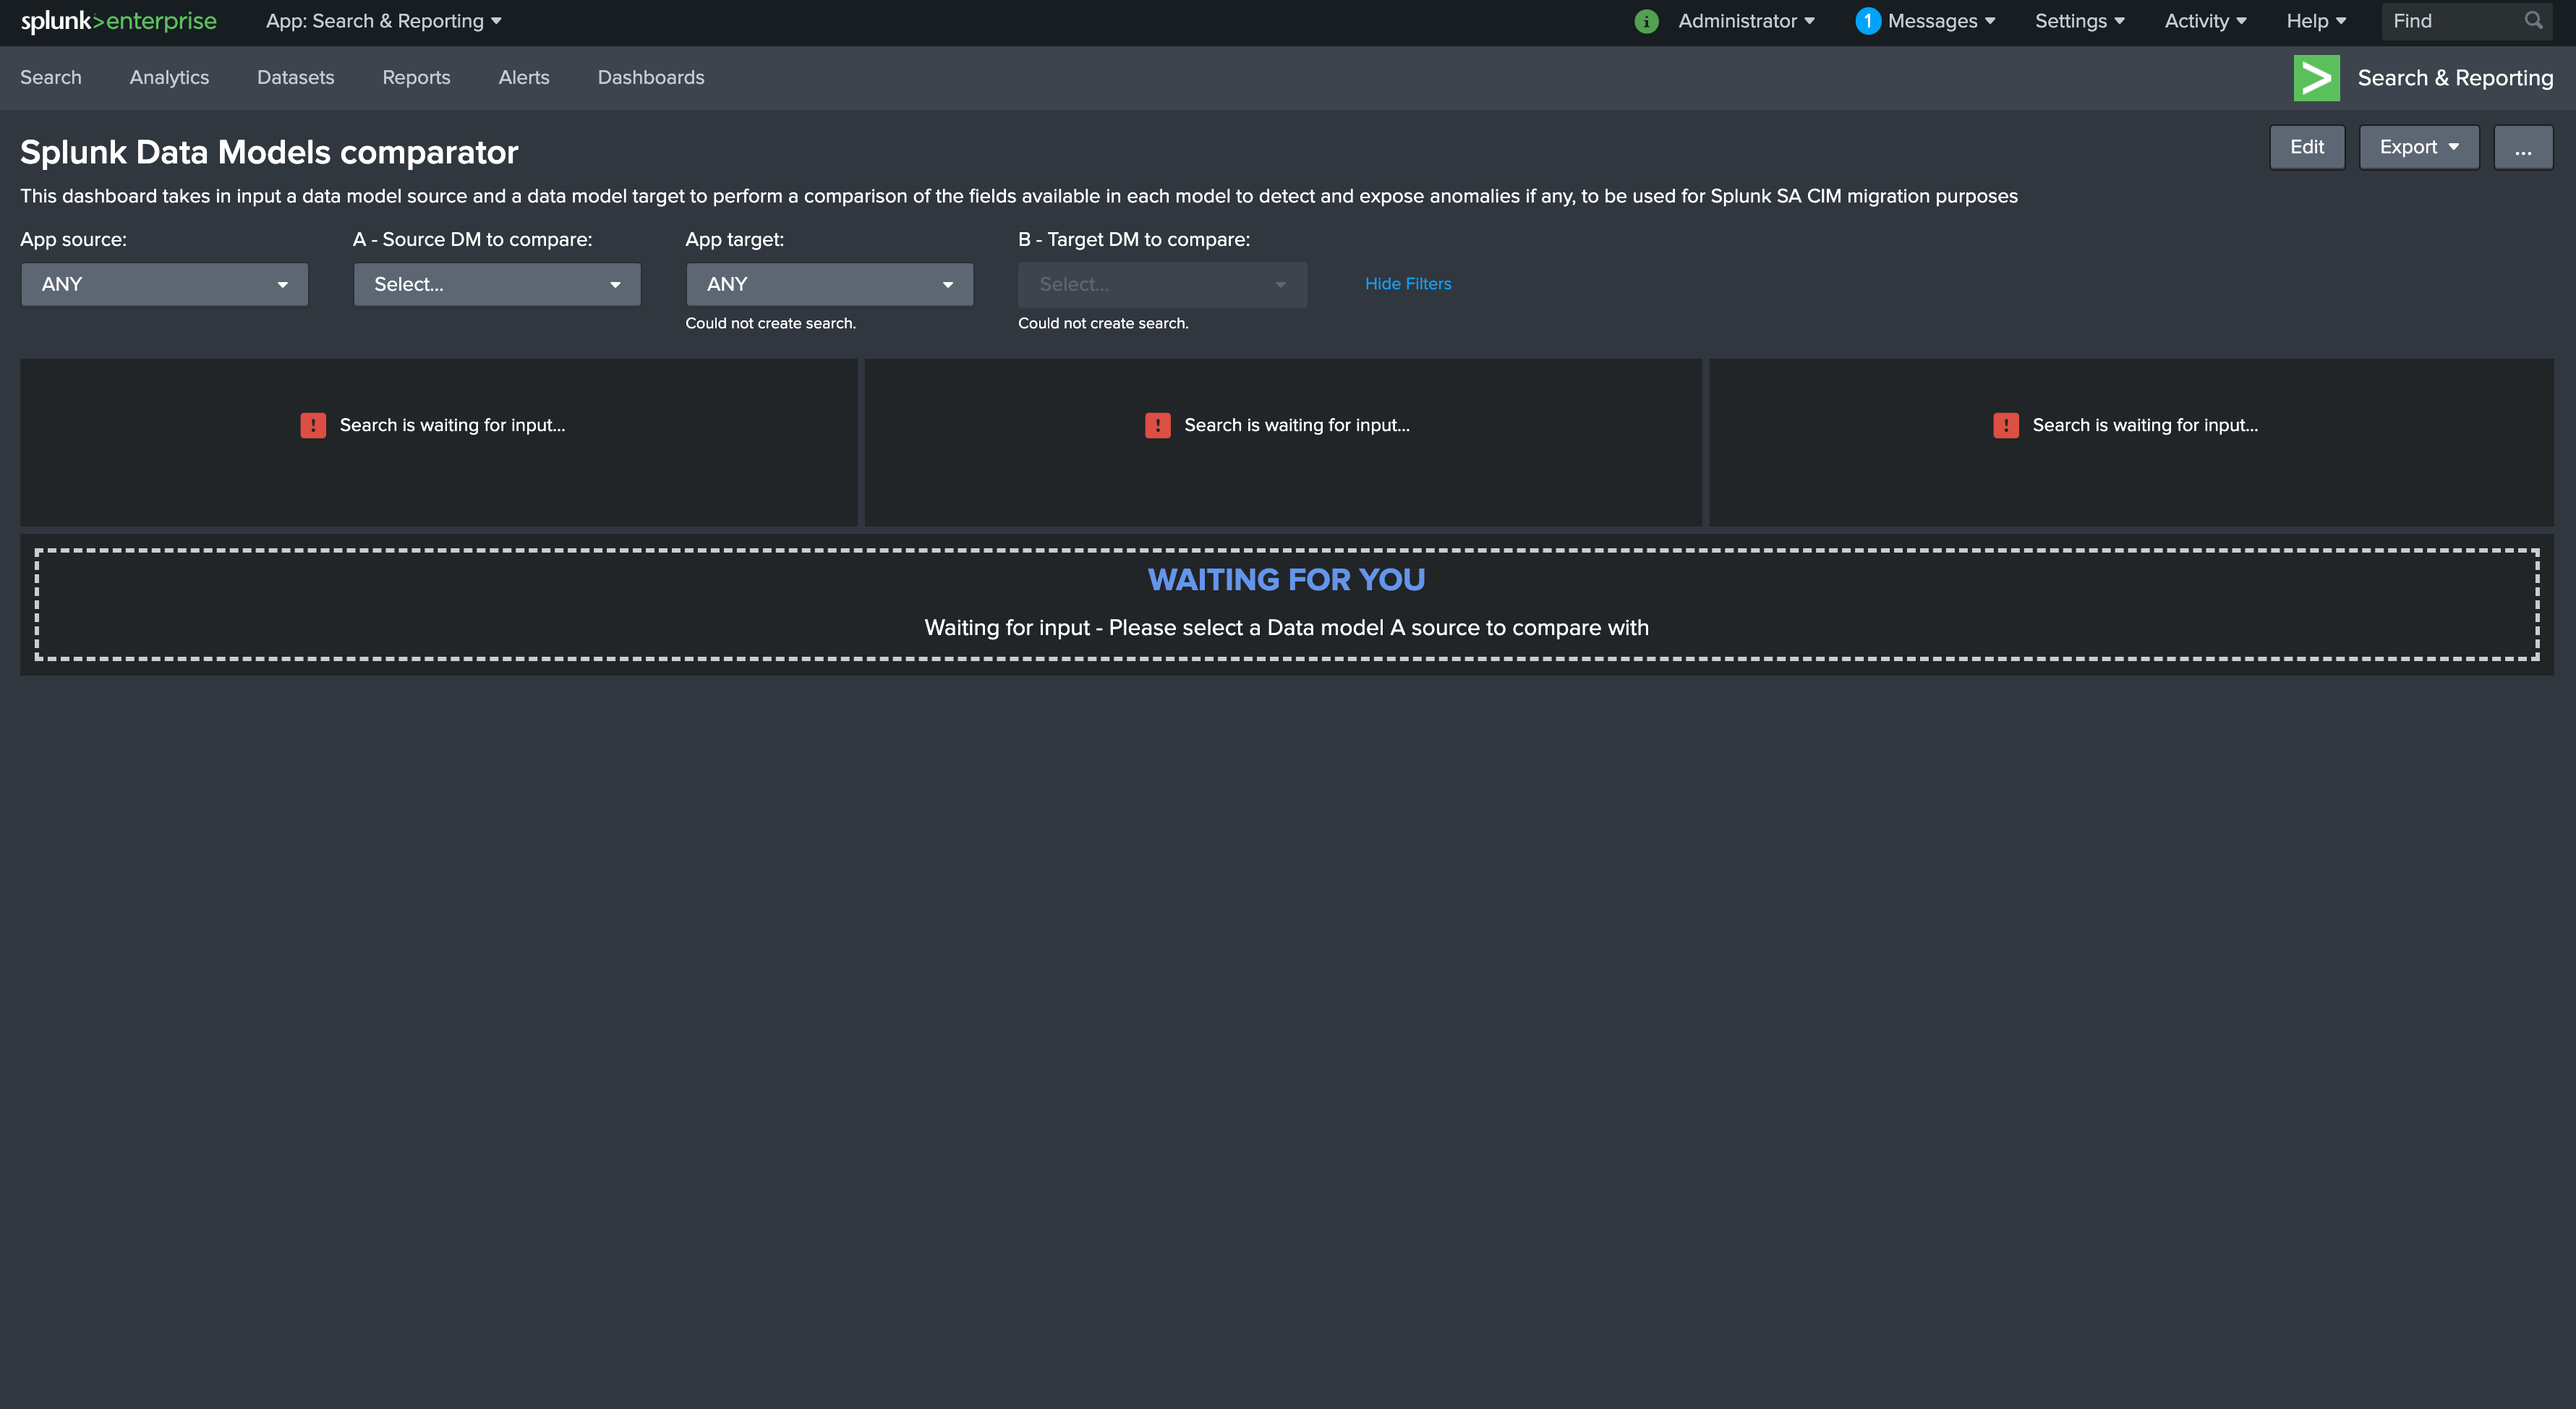This screenshot has width=2576, height=1409.
Task: Open the App target ANY dropdown
Action: tap(829, 284)
